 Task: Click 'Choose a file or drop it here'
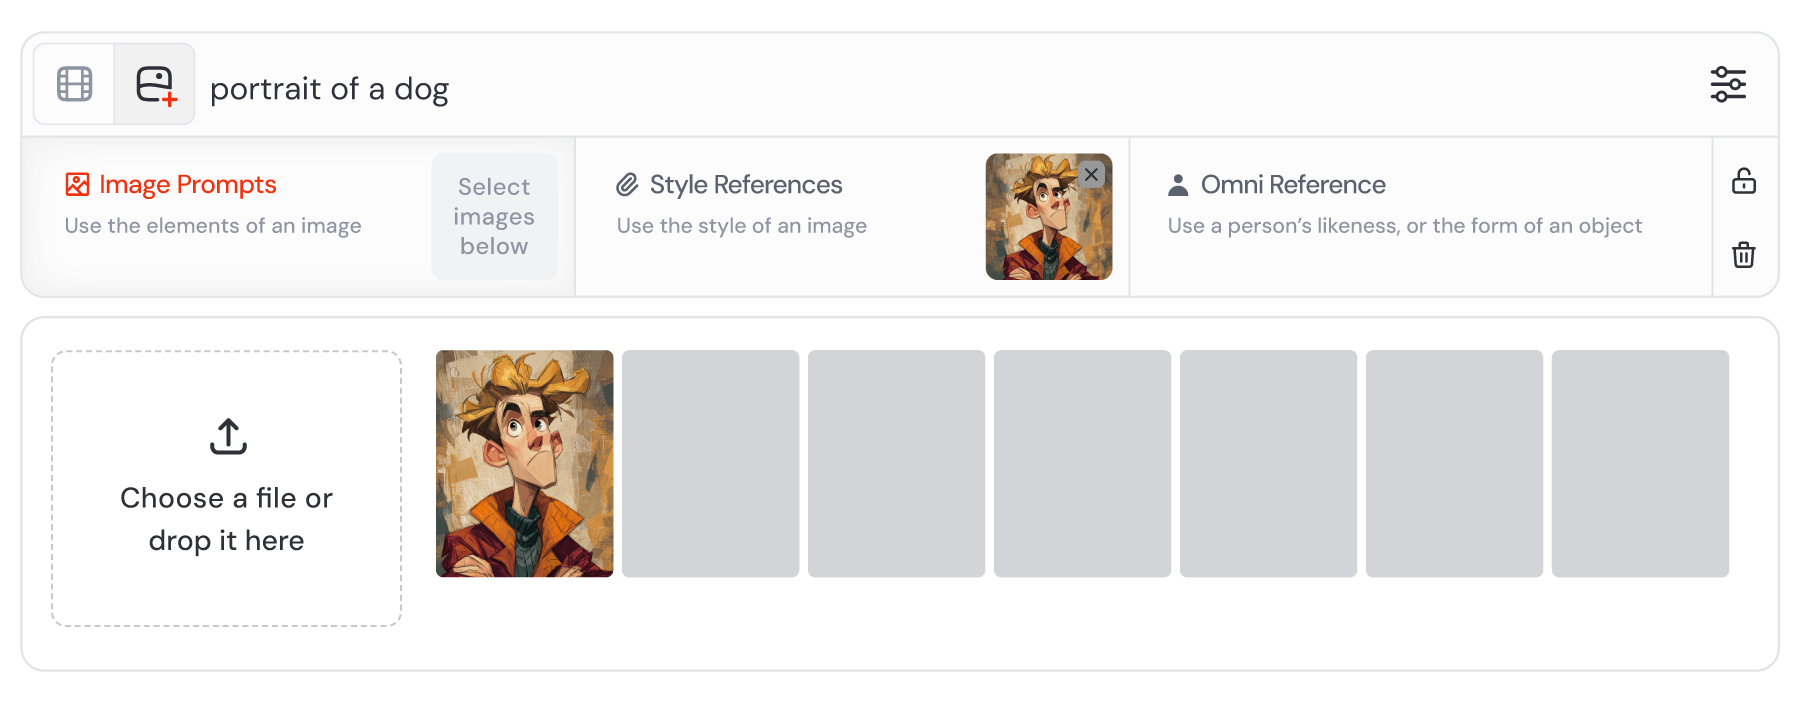(x=227, y=519)
